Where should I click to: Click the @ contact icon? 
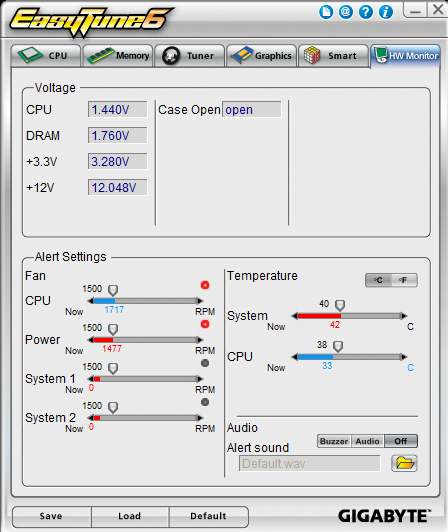pos(346,12)
